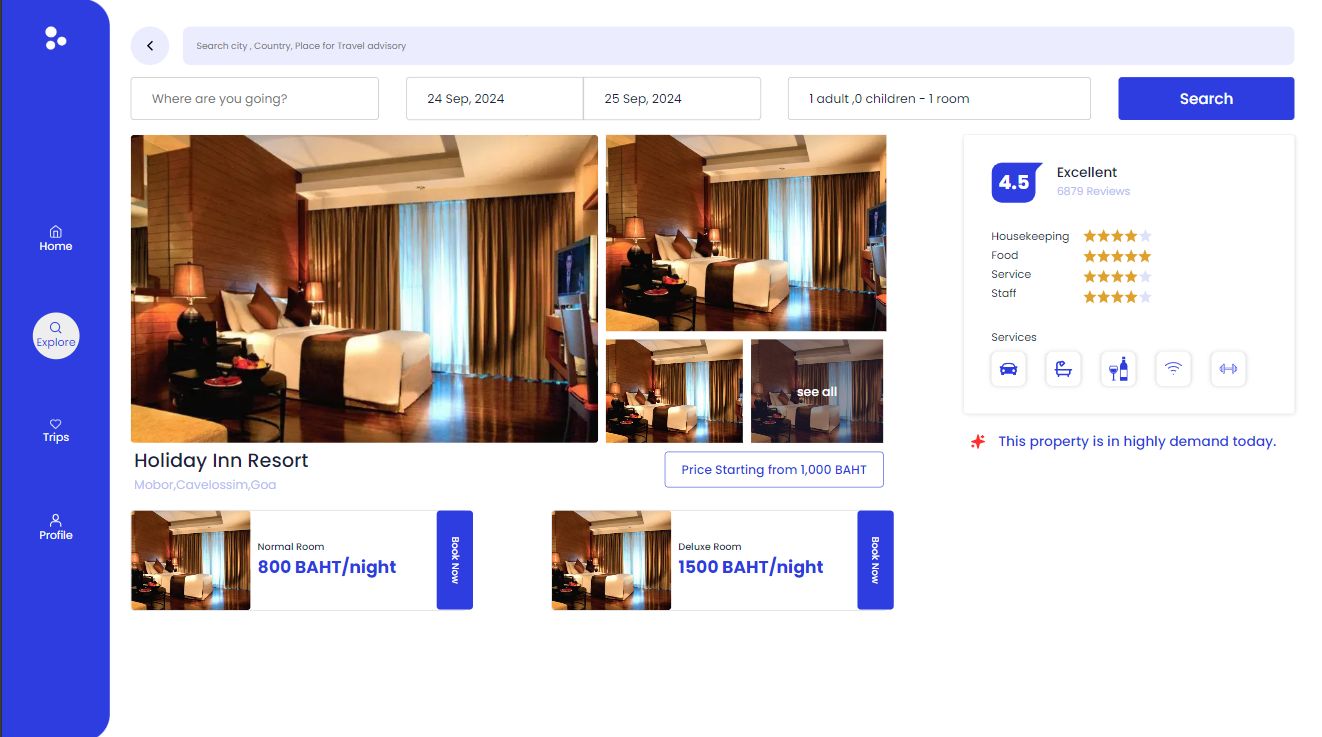Open the 25 Sep, 2024 check-out date

tap(671, 99)
